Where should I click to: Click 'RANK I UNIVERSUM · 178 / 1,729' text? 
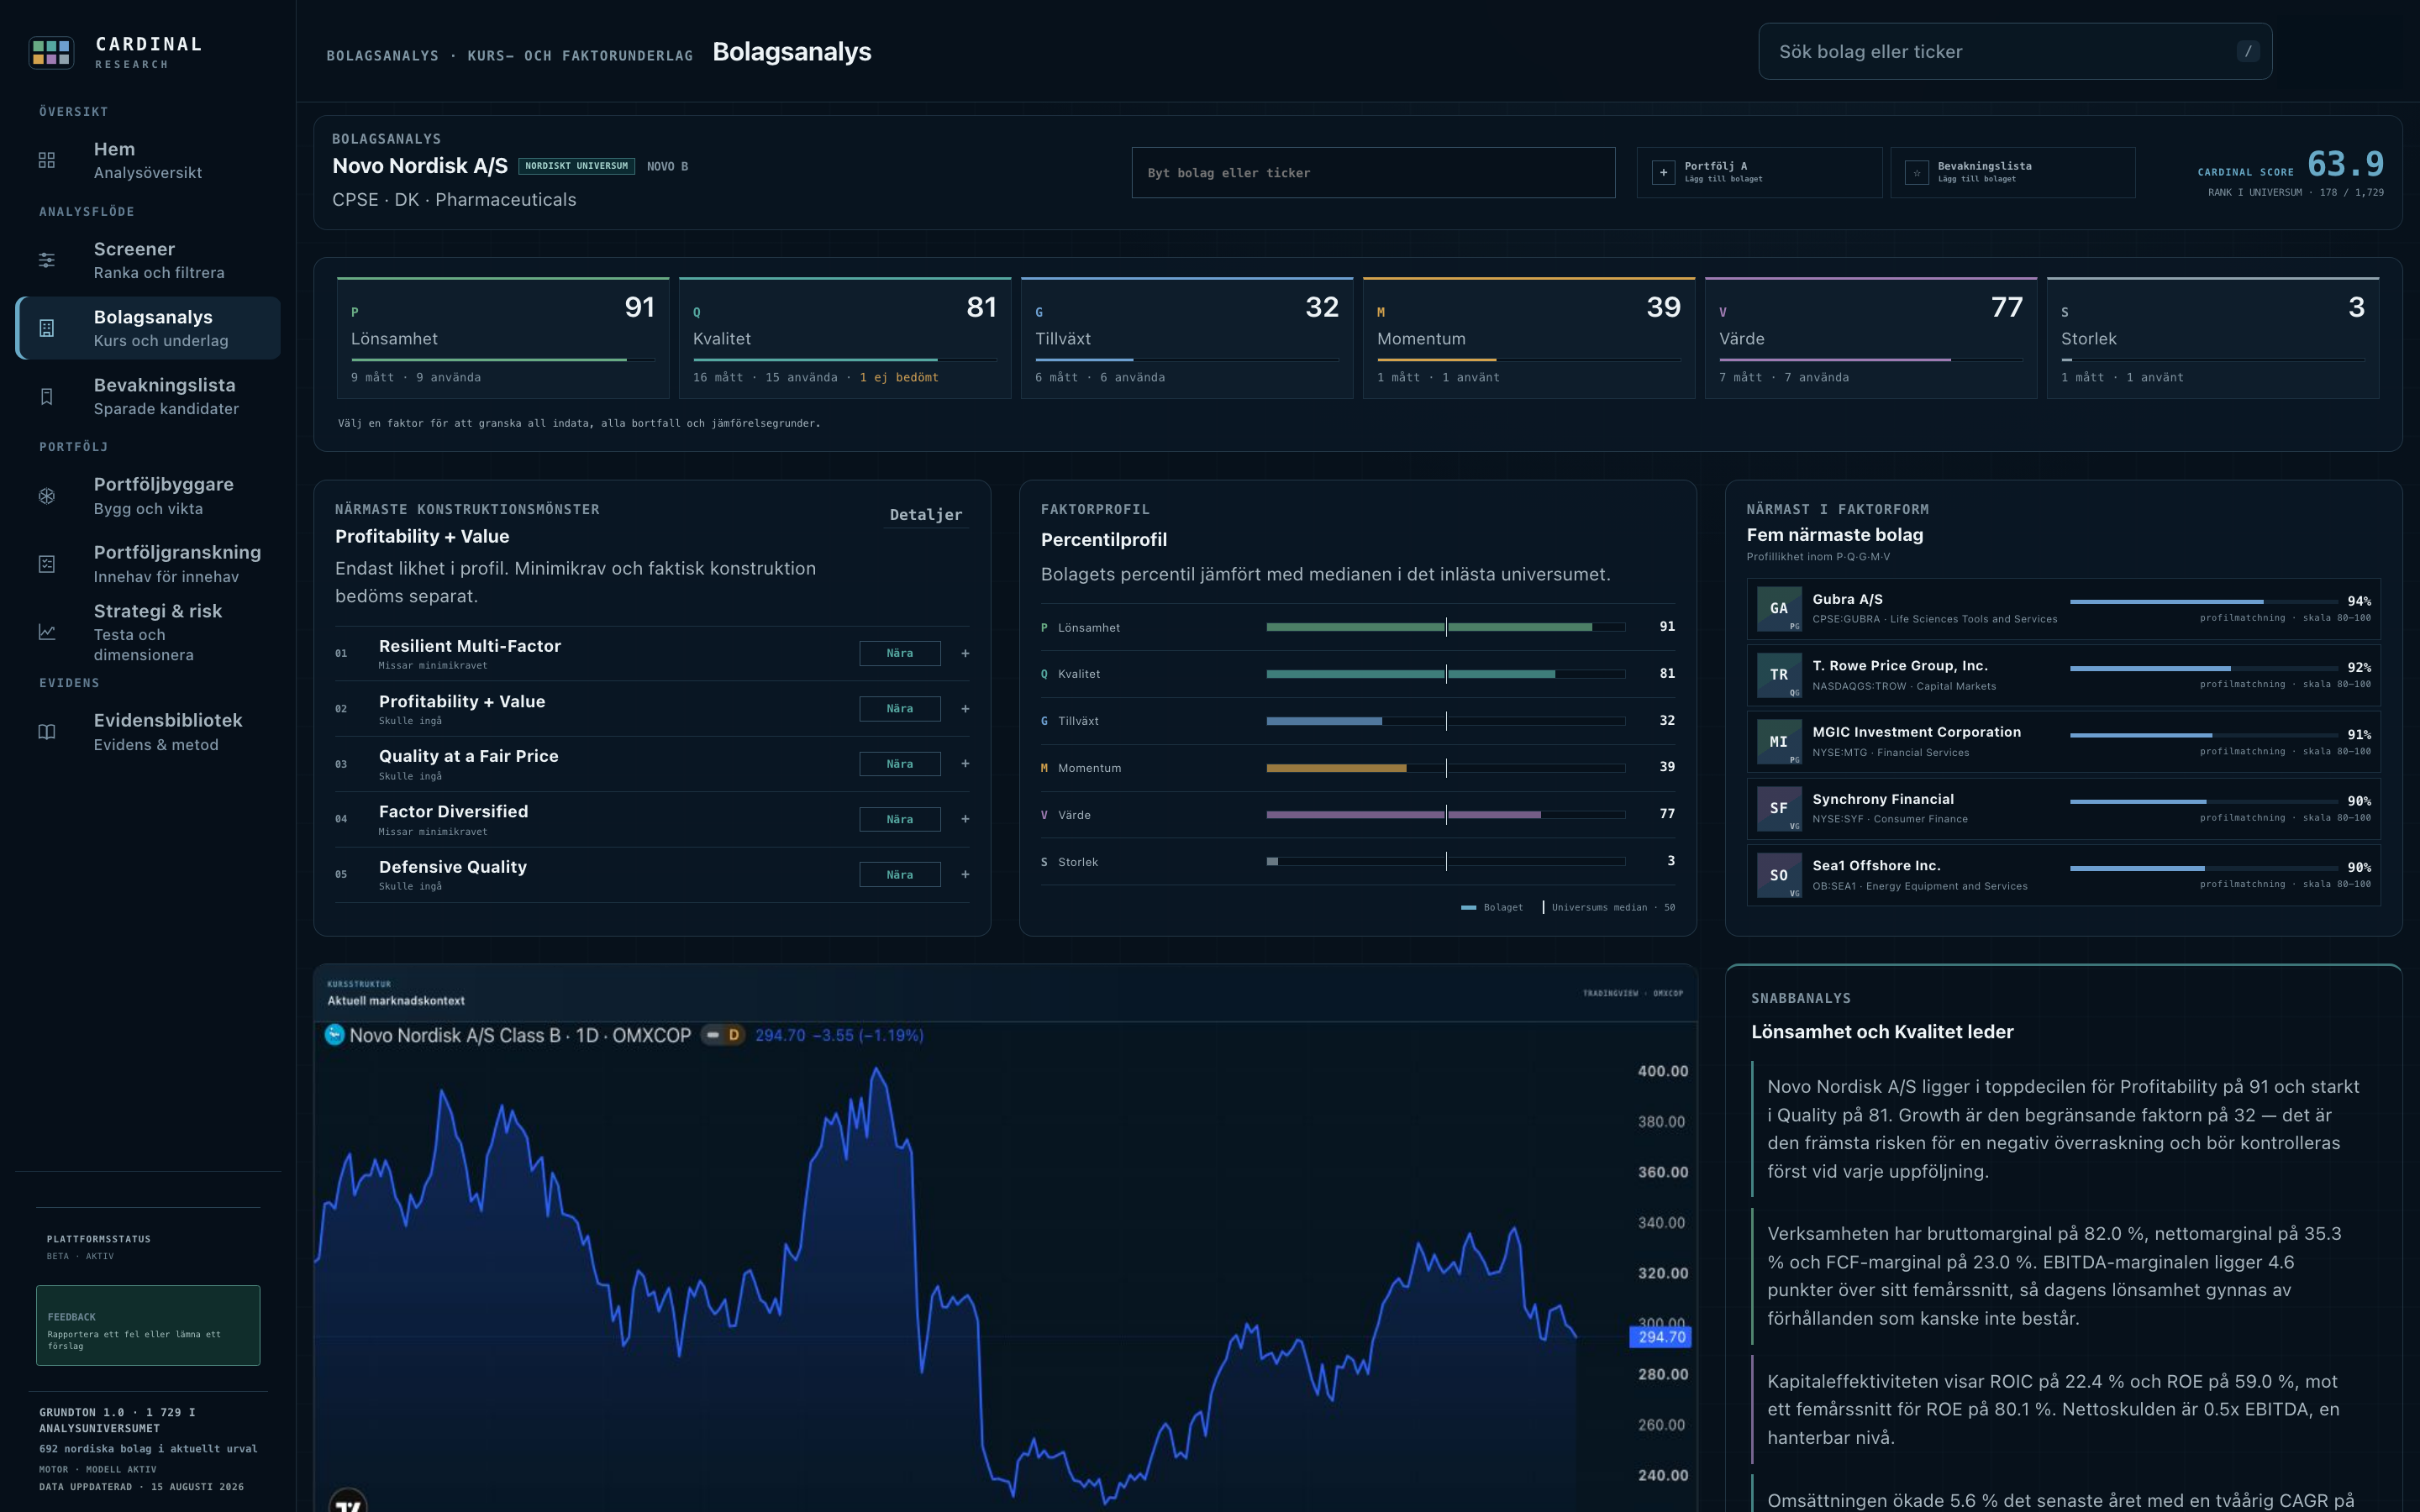tap(2296, 192)
